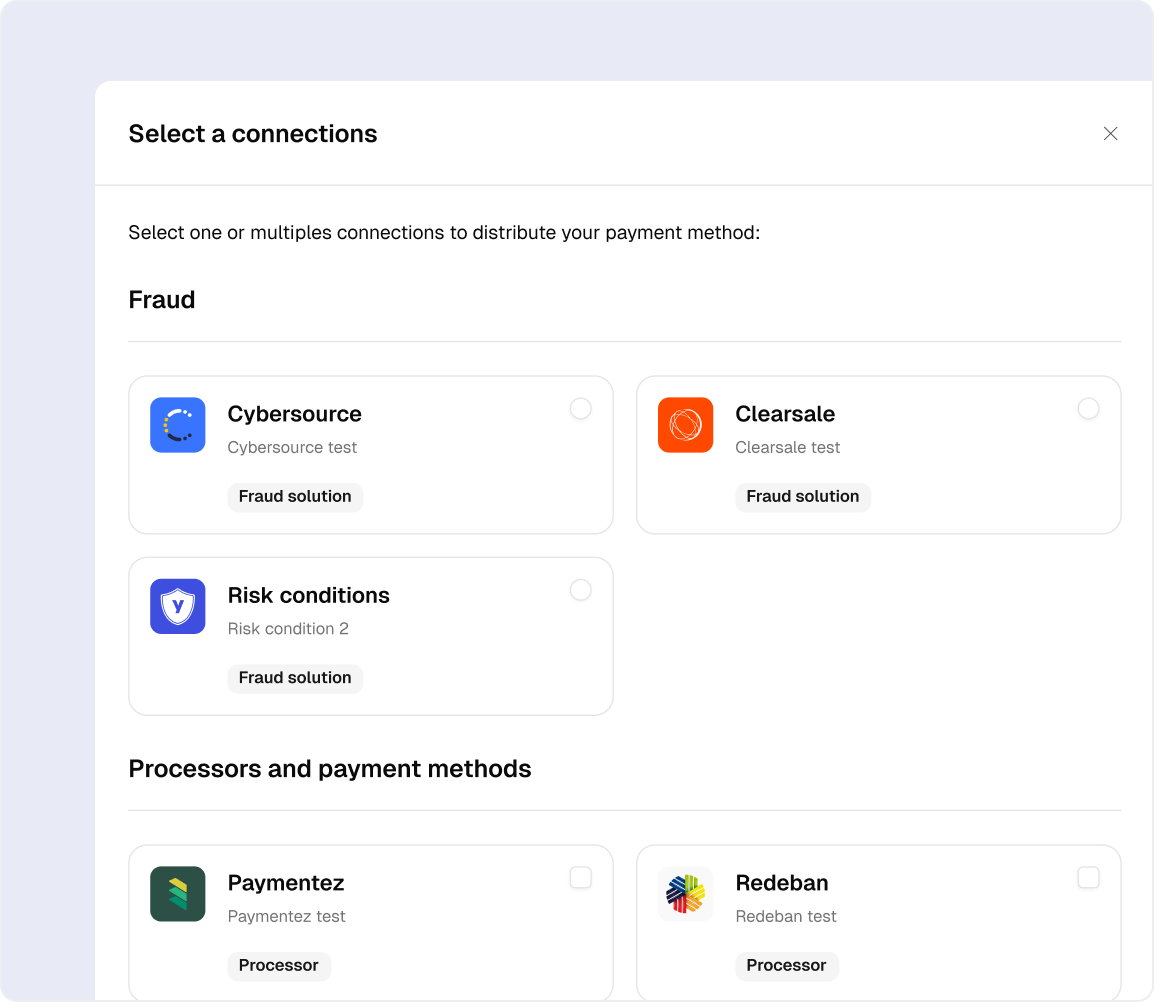Click the Cybersource logo icon
Screen dimensions: 1154x1002
178,425
